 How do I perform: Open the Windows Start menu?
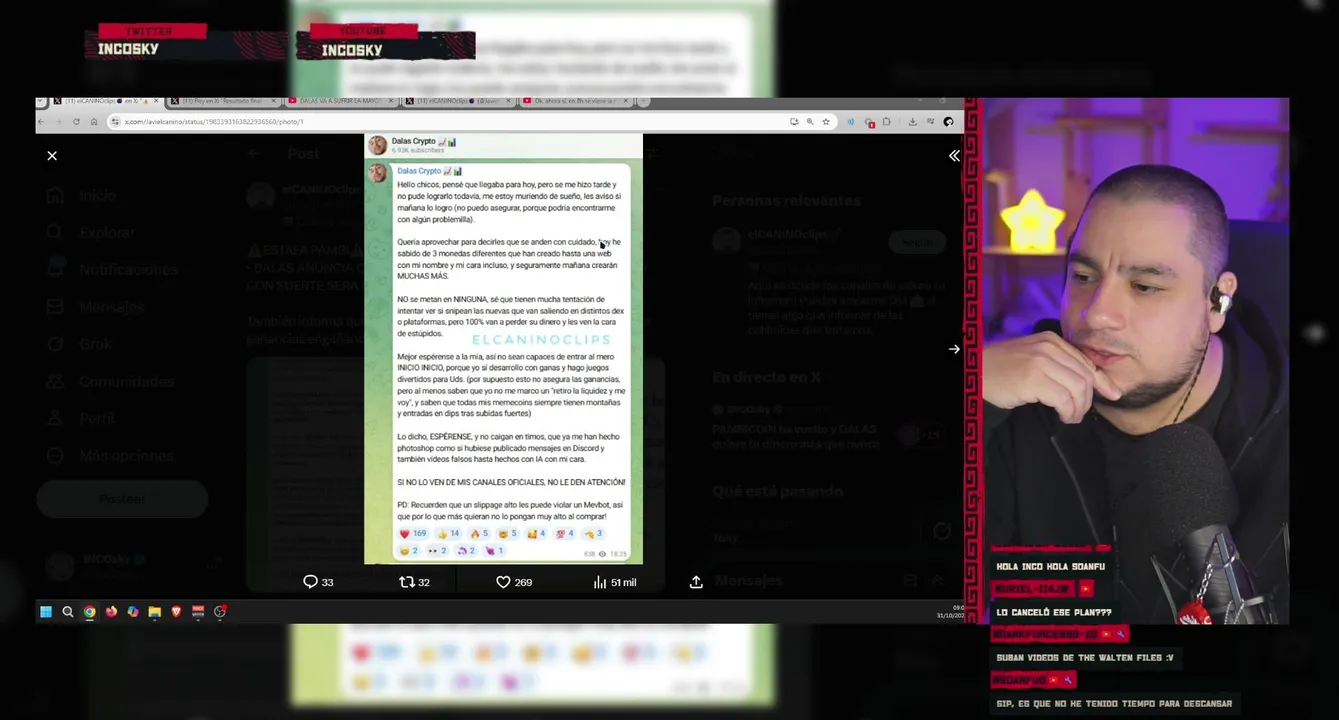[x=46, y=612]
